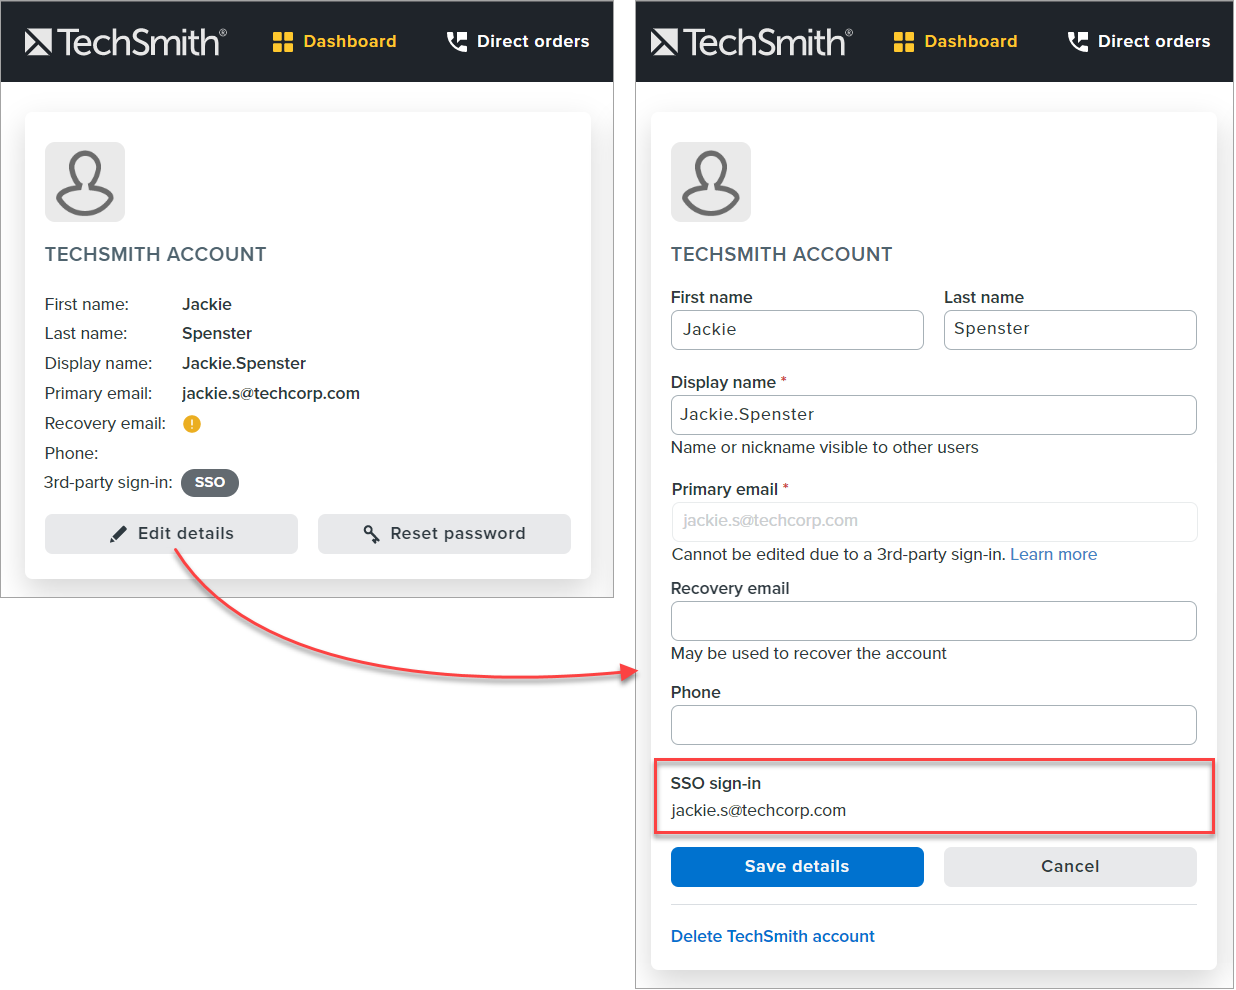Click Delete TechSmith account link
The image size is (1236, 990).
click(x=773, y=937)
